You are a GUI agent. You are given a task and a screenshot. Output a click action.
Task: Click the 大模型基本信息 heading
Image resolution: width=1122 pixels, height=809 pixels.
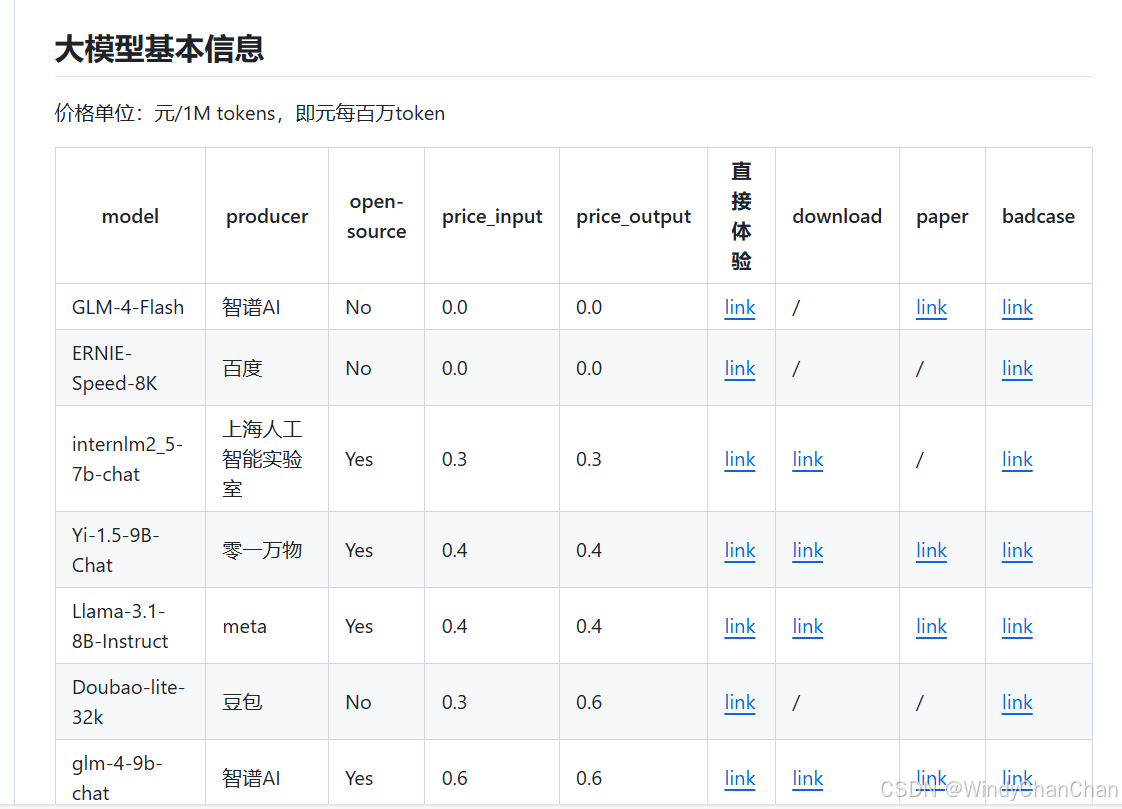click(x=160, y=49)
